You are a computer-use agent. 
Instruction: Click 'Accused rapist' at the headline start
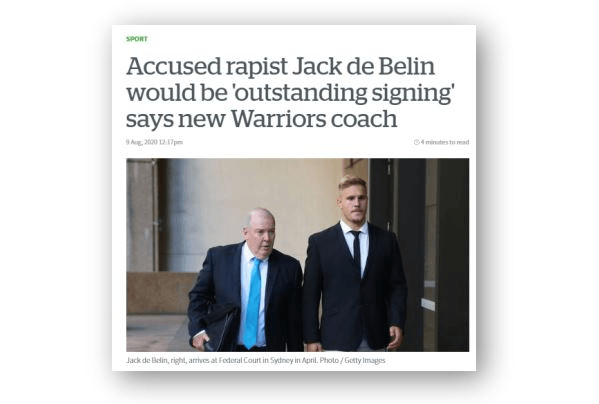[207, 66]
